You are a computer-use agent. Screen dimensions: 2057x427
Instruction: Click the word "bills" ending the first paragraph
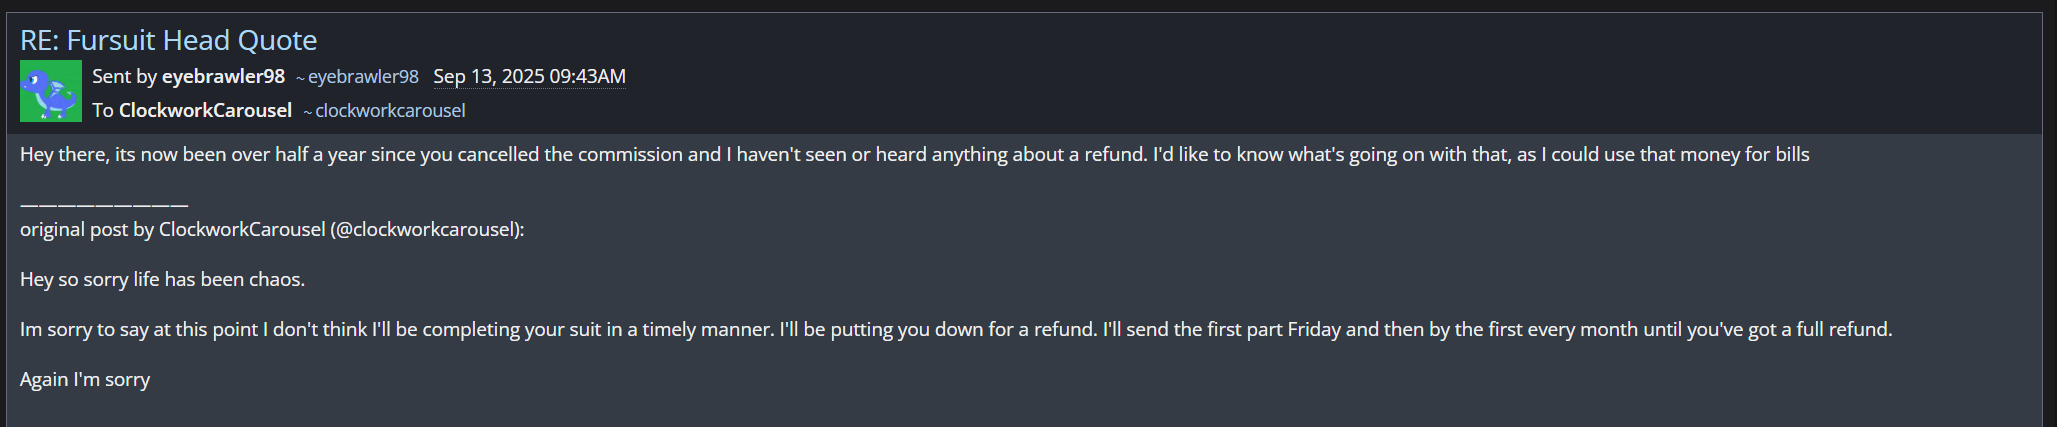coord(1791,155)
